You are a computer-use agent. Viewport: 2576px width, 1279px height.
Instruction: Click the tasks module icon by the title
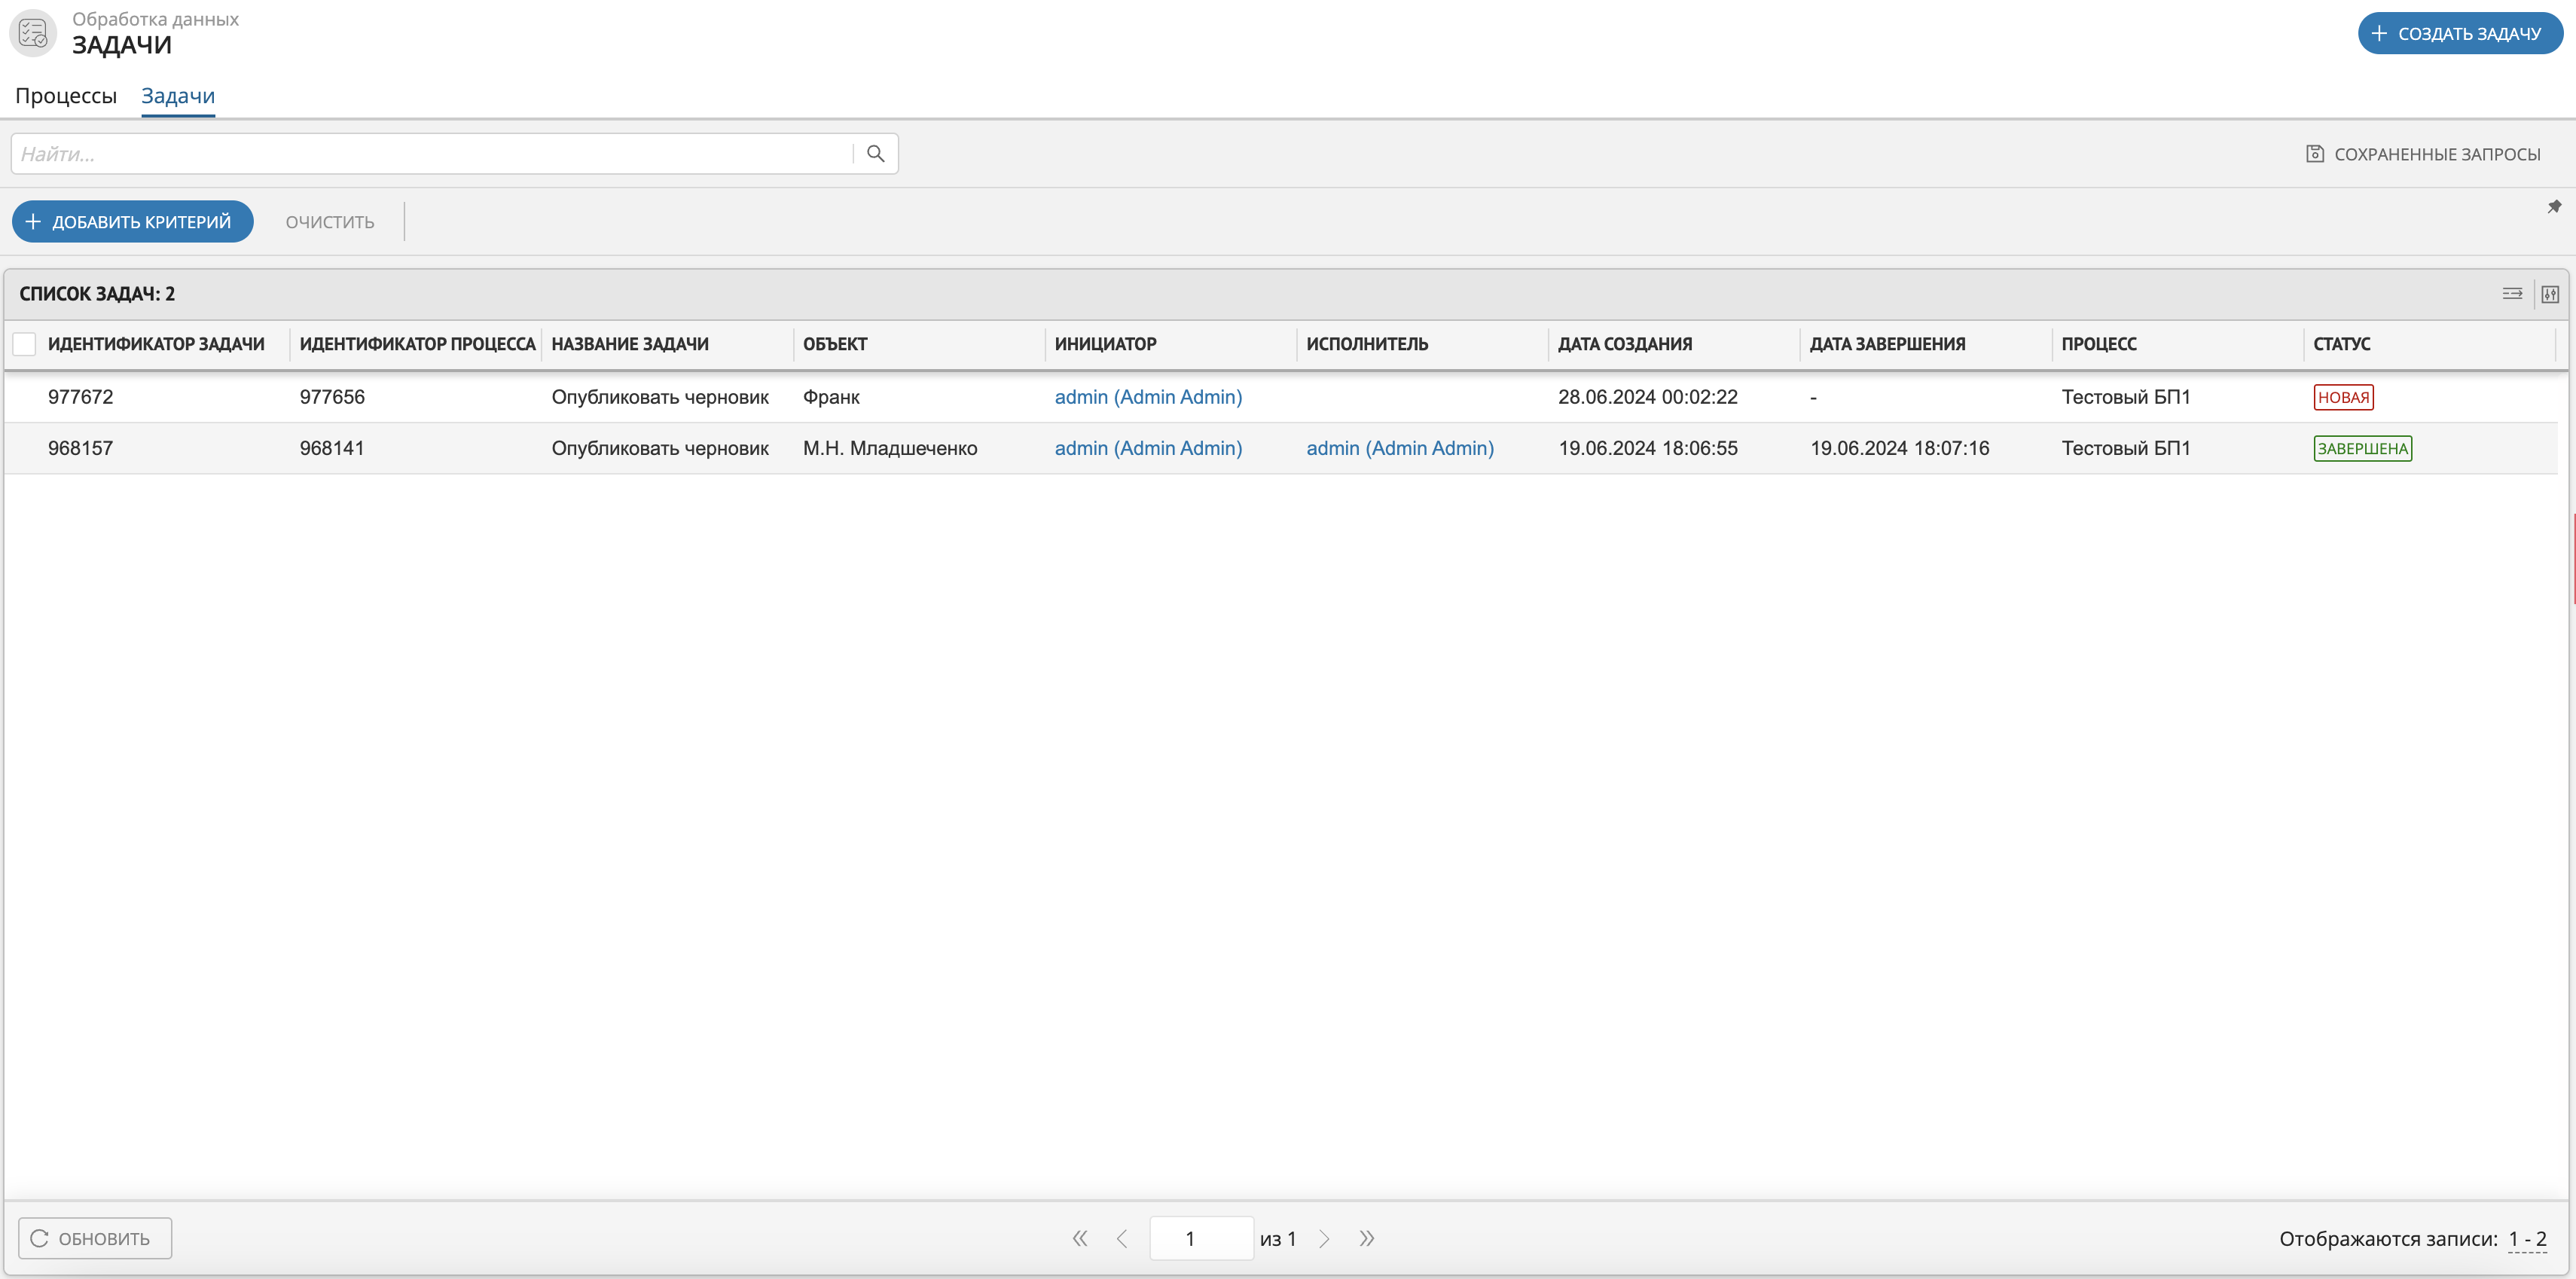click(33, 33)
